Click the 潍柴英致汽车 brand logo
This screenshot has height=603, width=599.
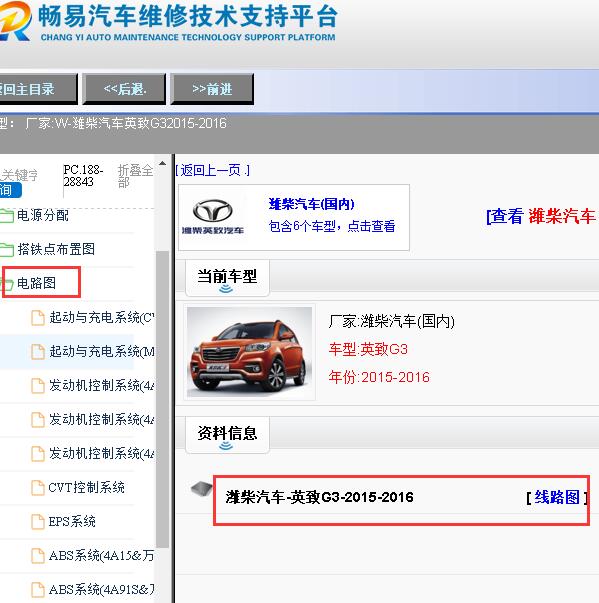click(213, 217)
